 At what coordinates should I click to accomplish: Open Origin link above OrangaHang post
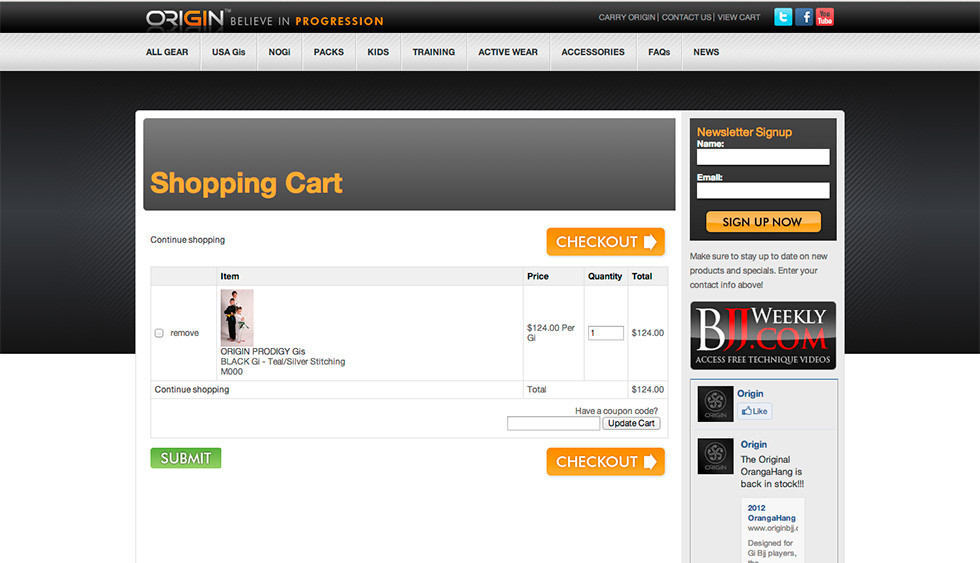(754, 444)
